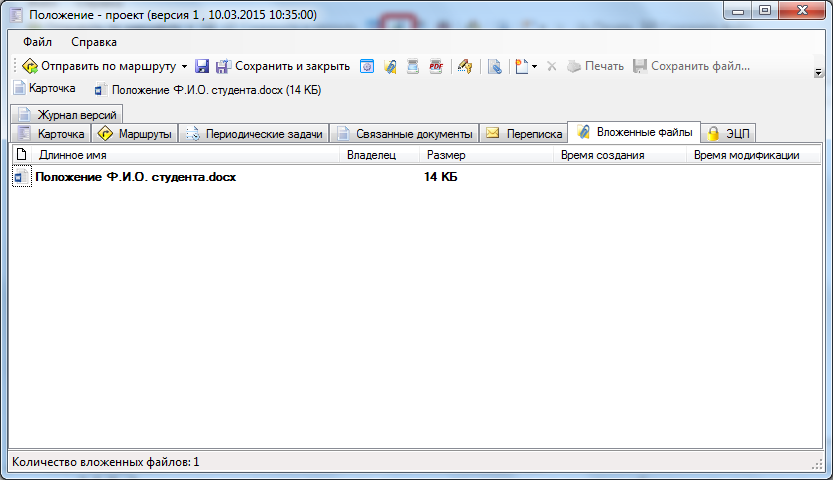Click the grey X delete icon

click(551, 66)
